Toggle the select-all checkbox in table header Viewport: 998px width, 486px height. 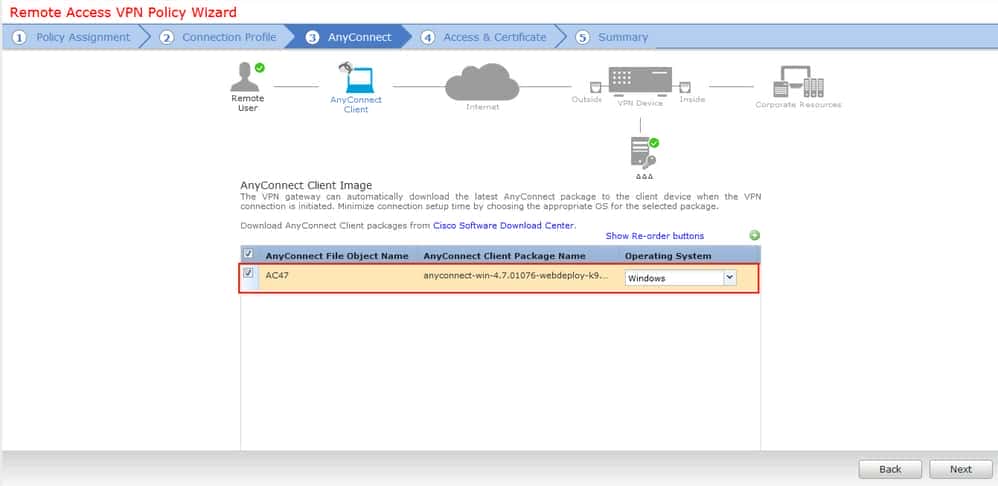pyautogui.click(x=249, y=254)
